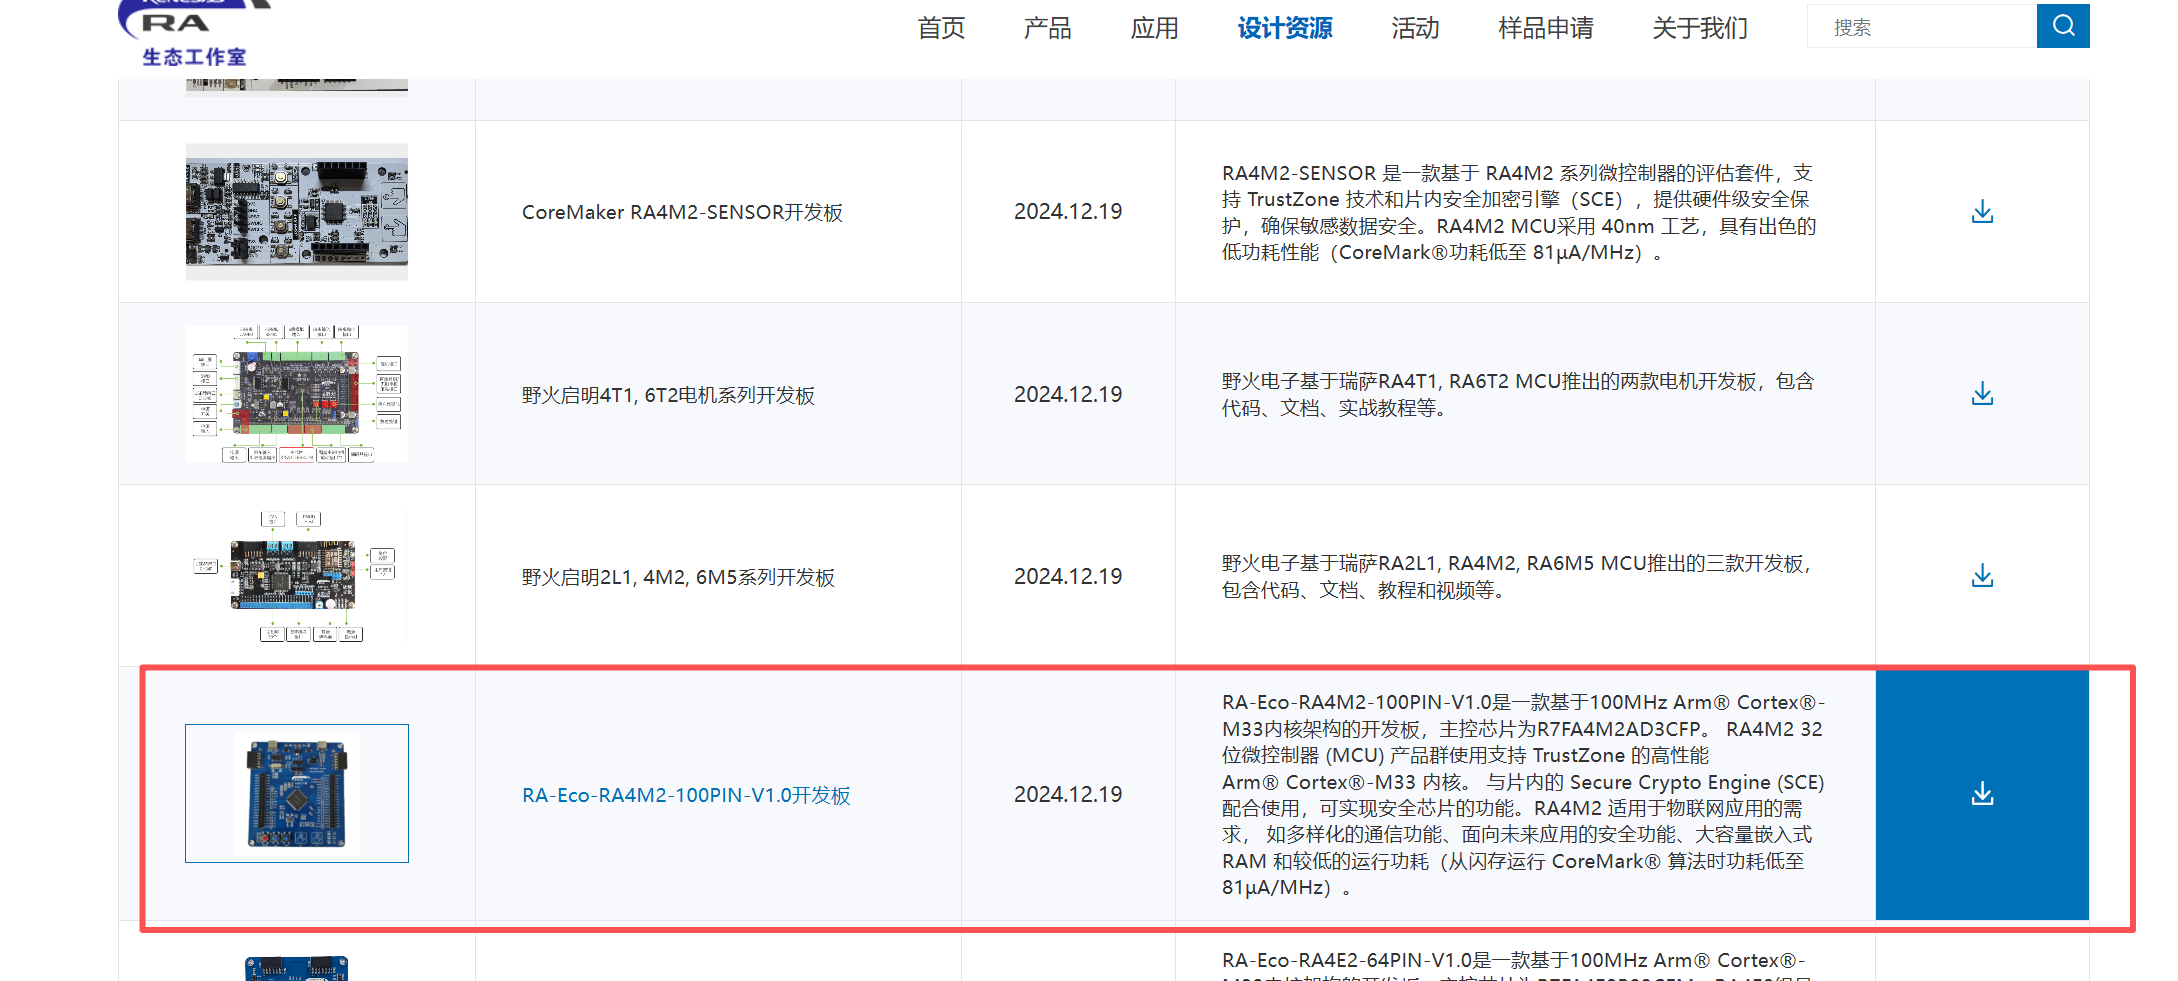Focus the 搜索 input field
This screenshot has height=981, width=2178.
(x=1922, y=27)
